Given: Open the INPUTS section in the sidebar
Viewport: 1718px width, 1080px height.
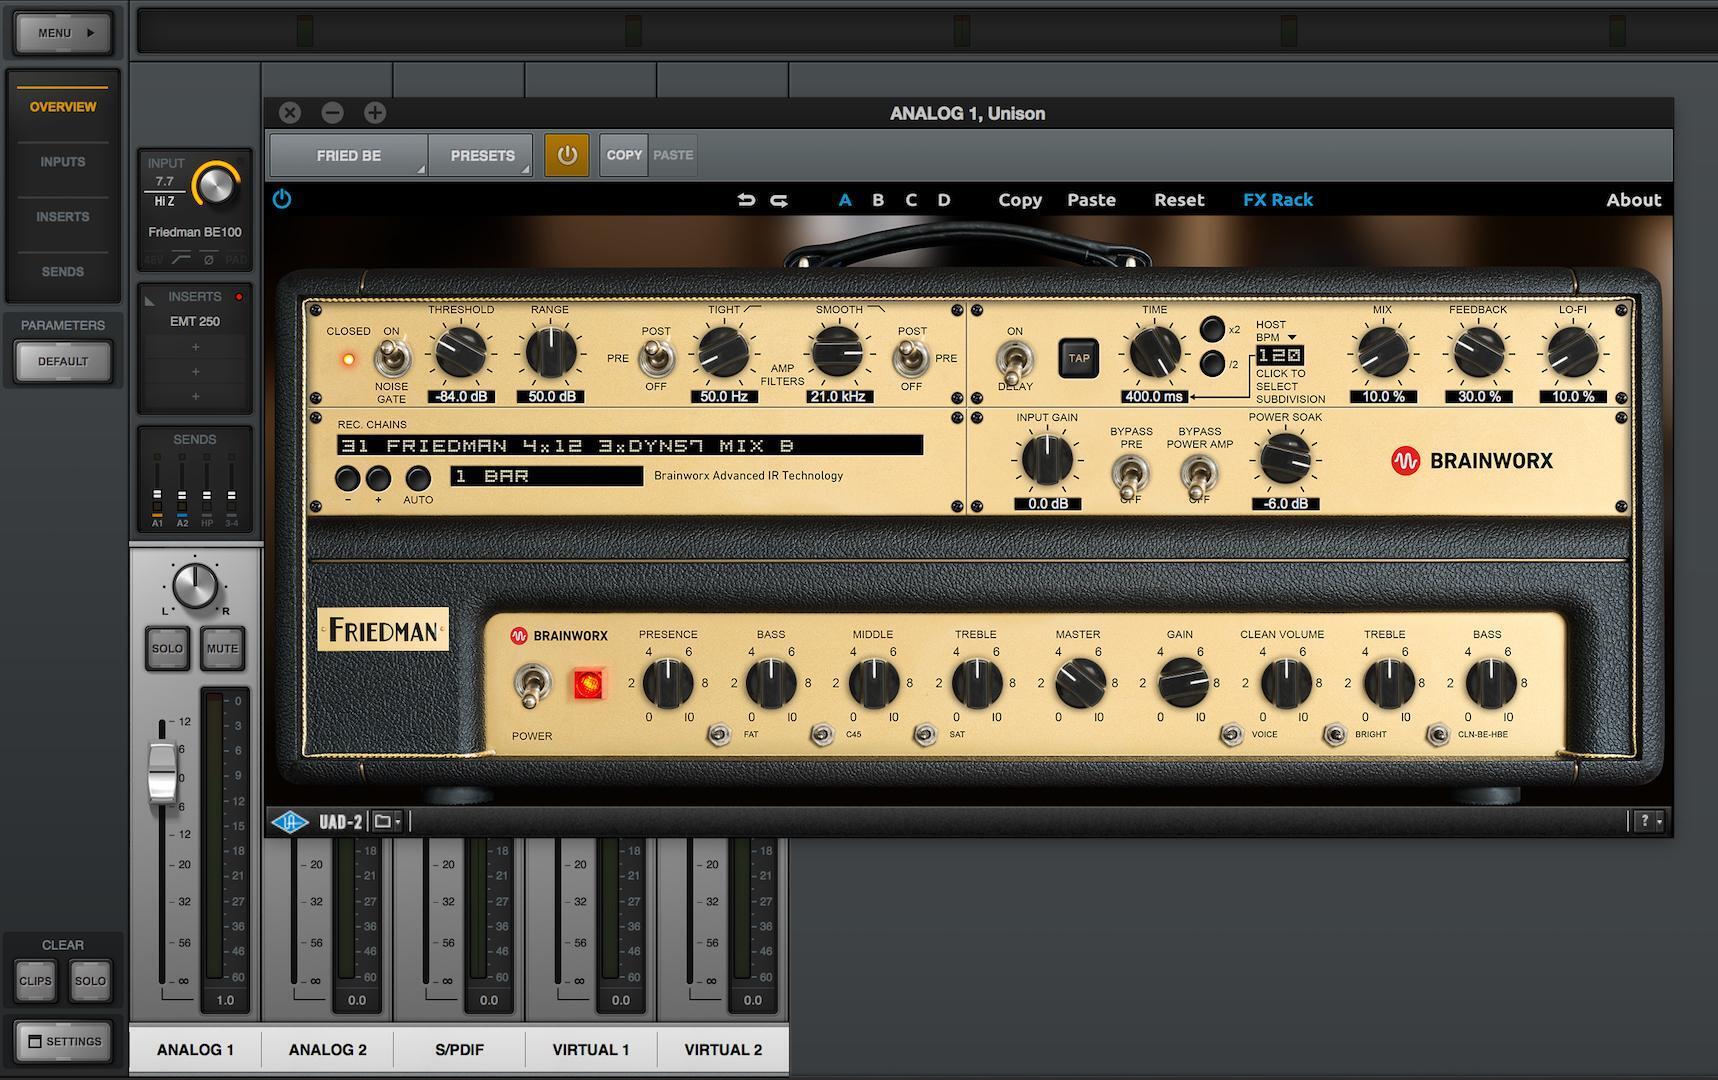Looking at the screenshot, I should (62, 161).
